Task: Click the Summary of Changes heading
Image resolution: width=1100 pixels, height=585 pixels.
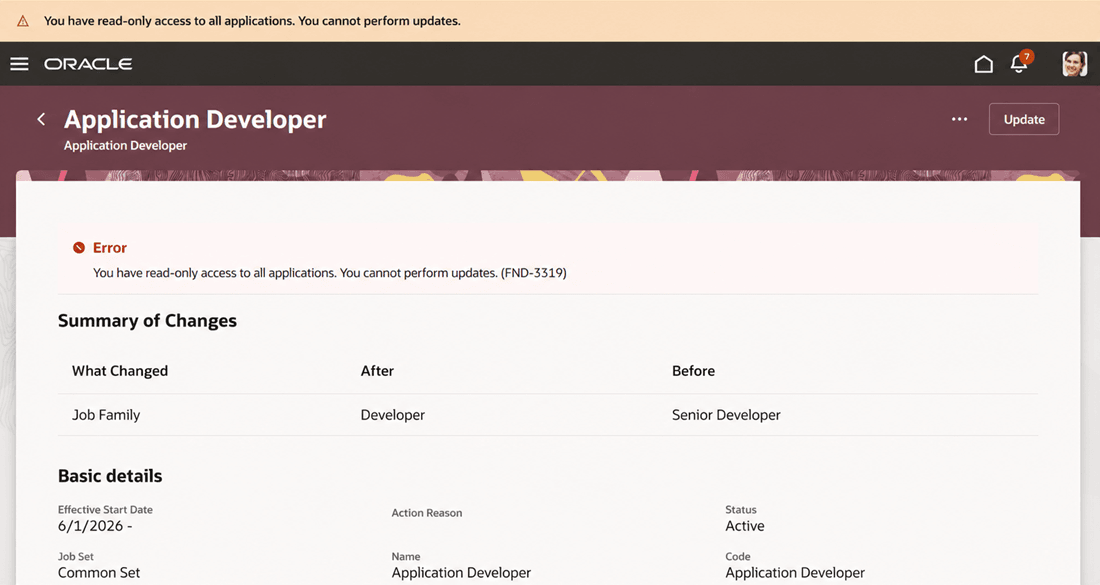Action: tap(147, 321)
